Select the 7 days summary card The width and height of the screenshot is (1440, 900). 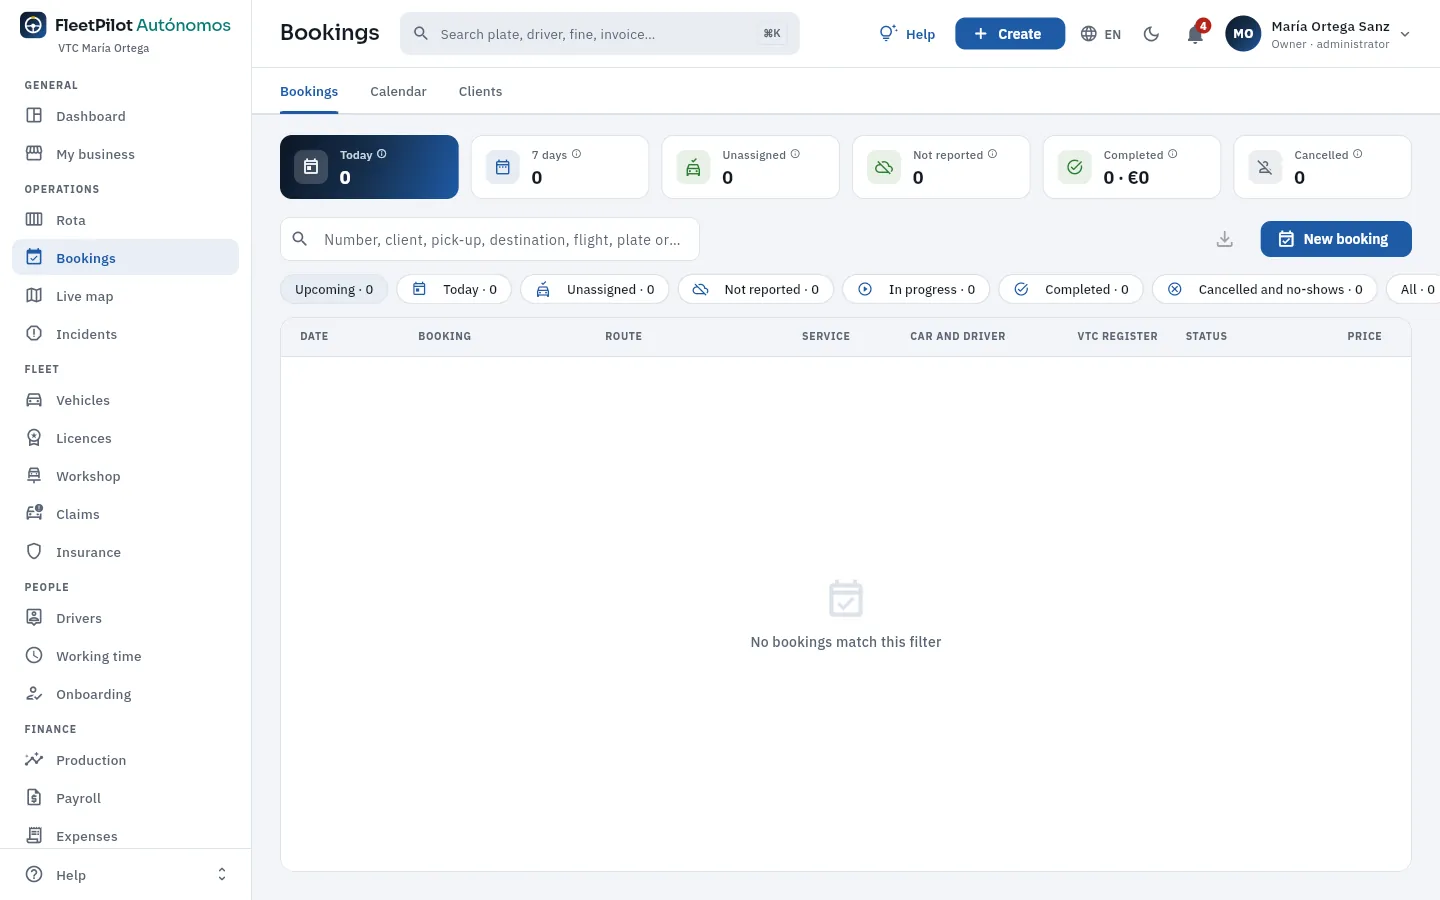point(560,167)
